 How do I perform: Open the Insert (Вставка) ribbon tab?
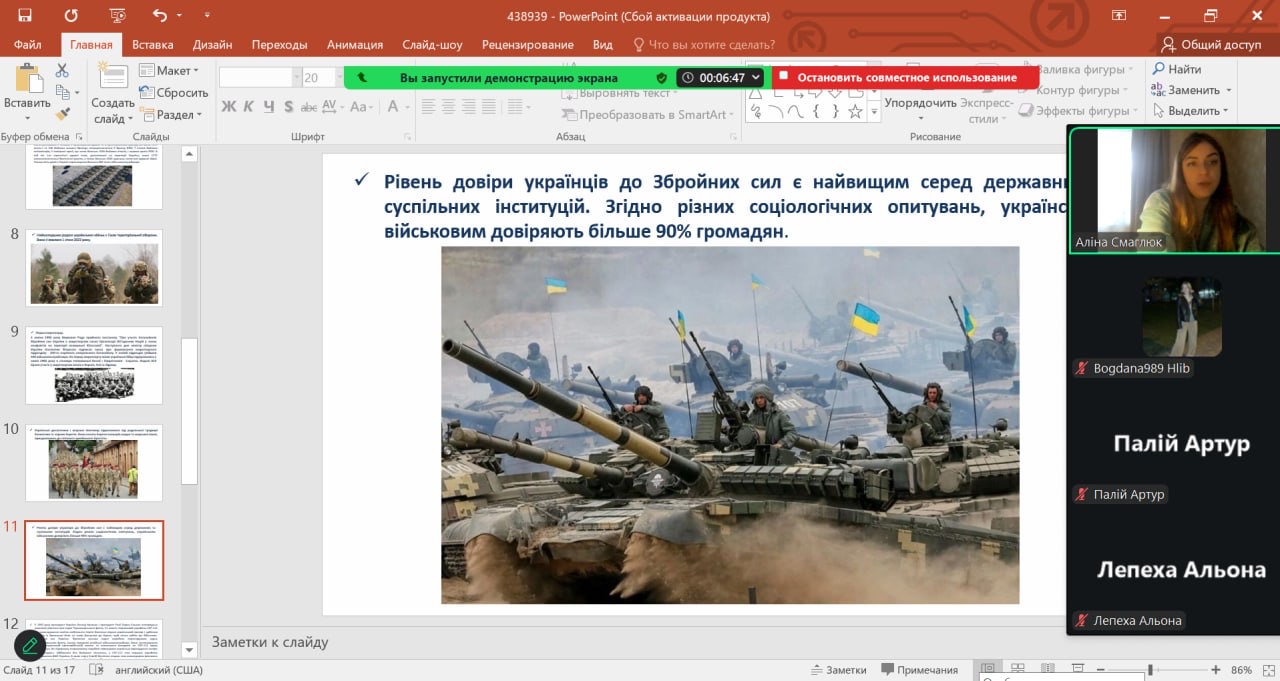152,45
